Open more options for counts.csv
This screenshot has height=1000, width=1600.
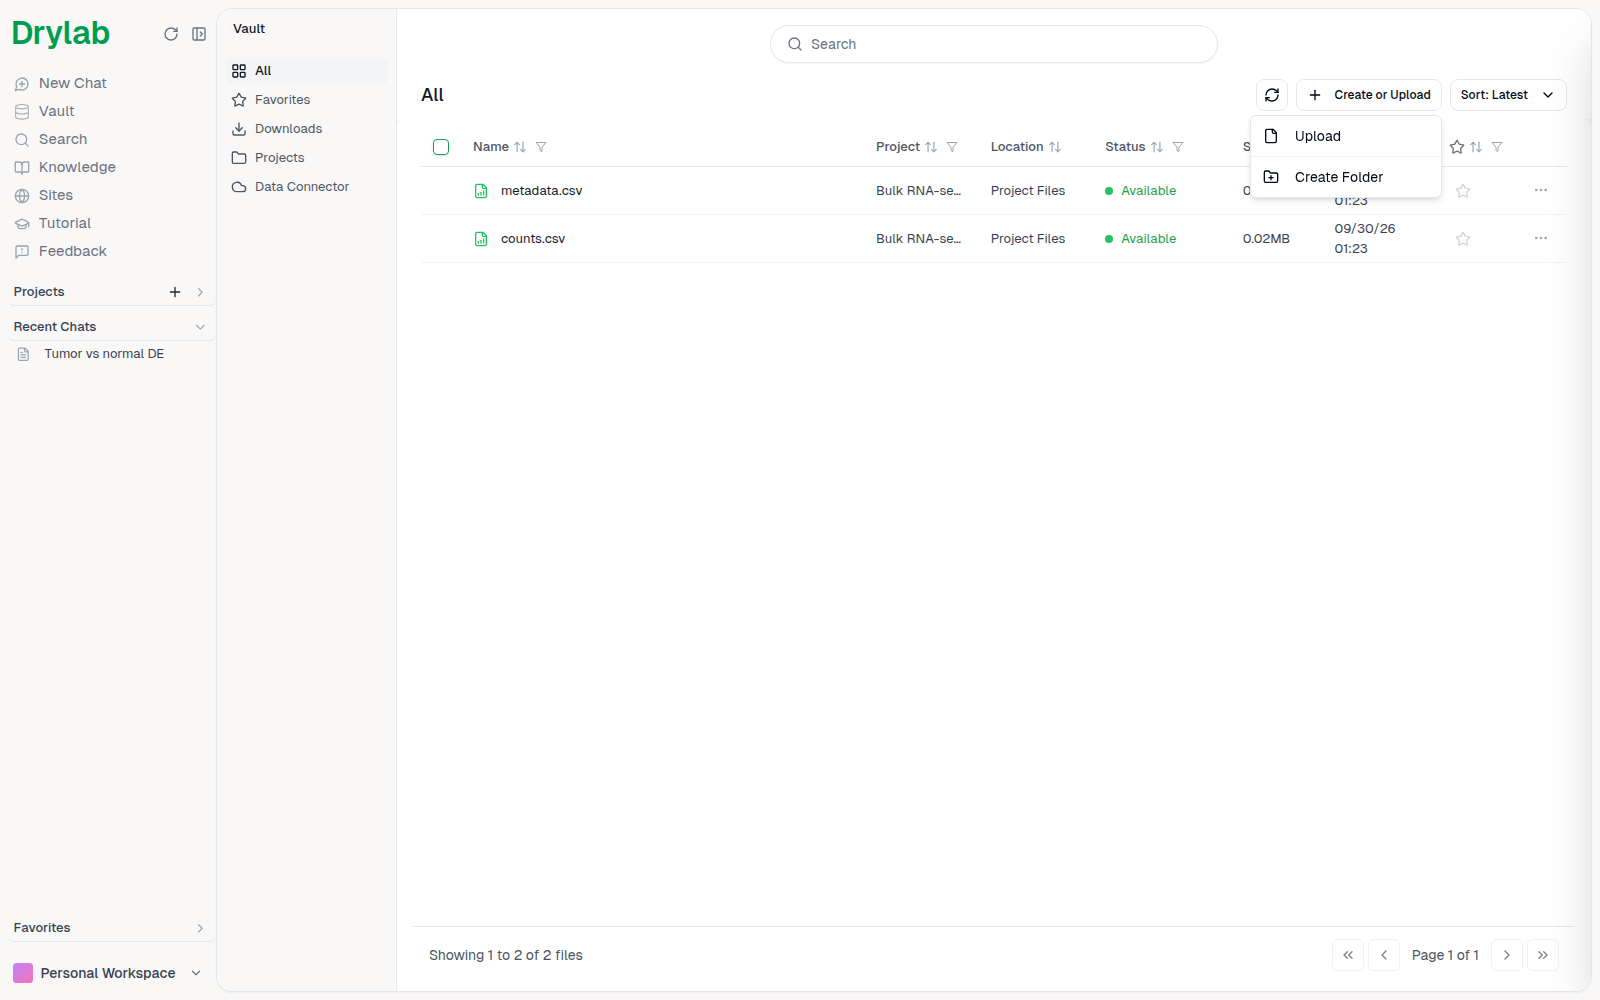click(1541, 238)
